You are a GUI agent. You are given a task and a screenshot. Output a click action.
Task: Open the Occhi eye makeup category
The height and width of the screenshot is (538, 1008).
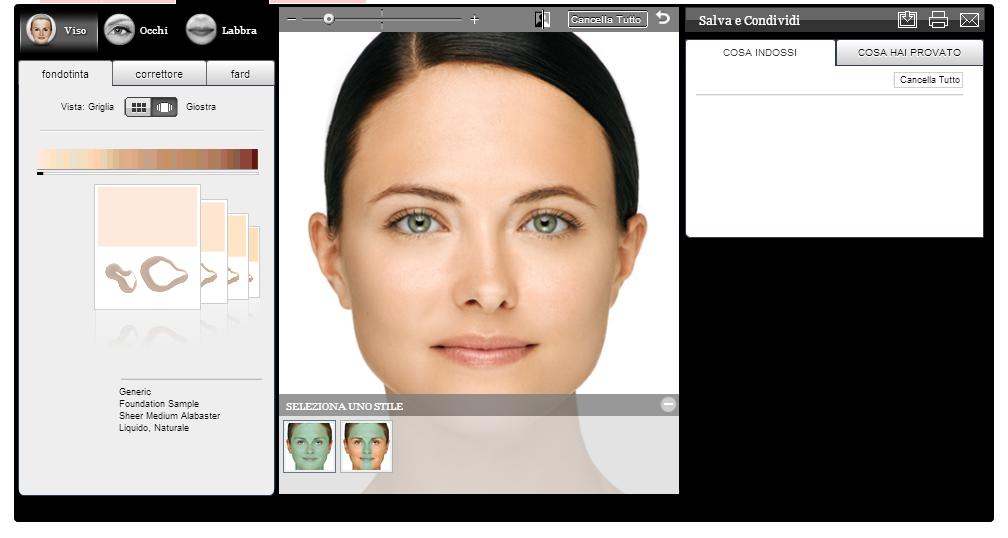pyautogui.click(x=120, y=30)
